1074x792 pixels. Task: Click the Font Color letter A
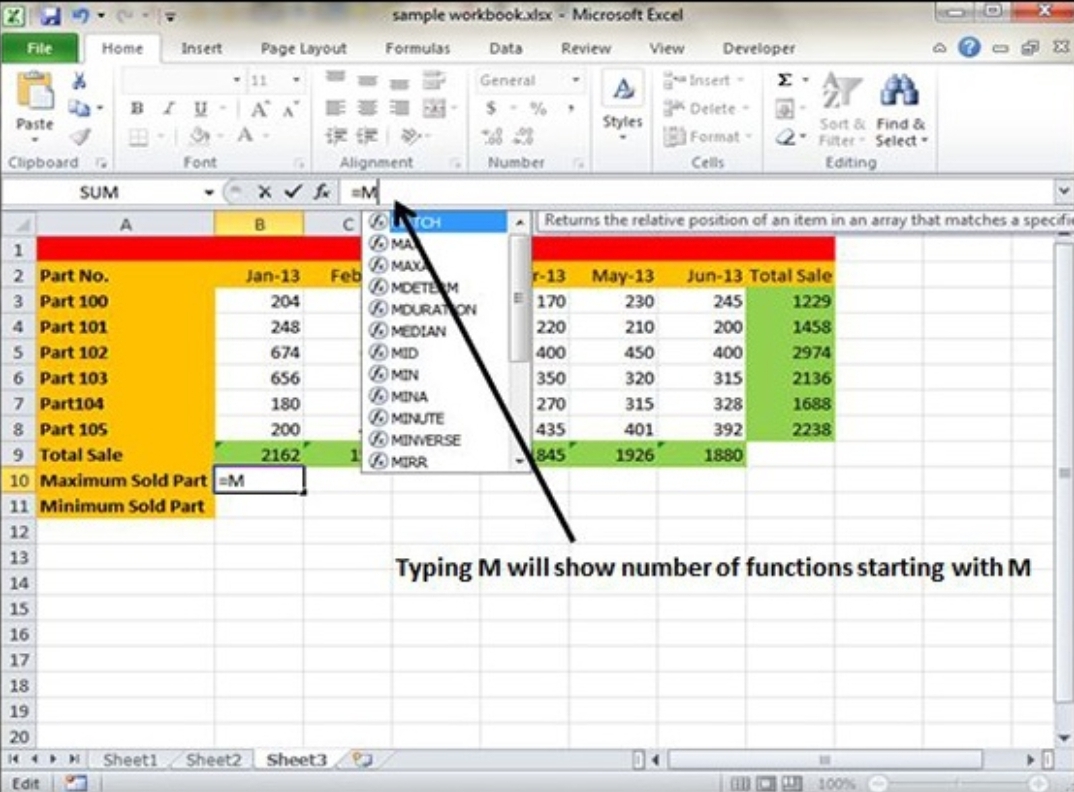pyautogui.click(x=245, y=135)
